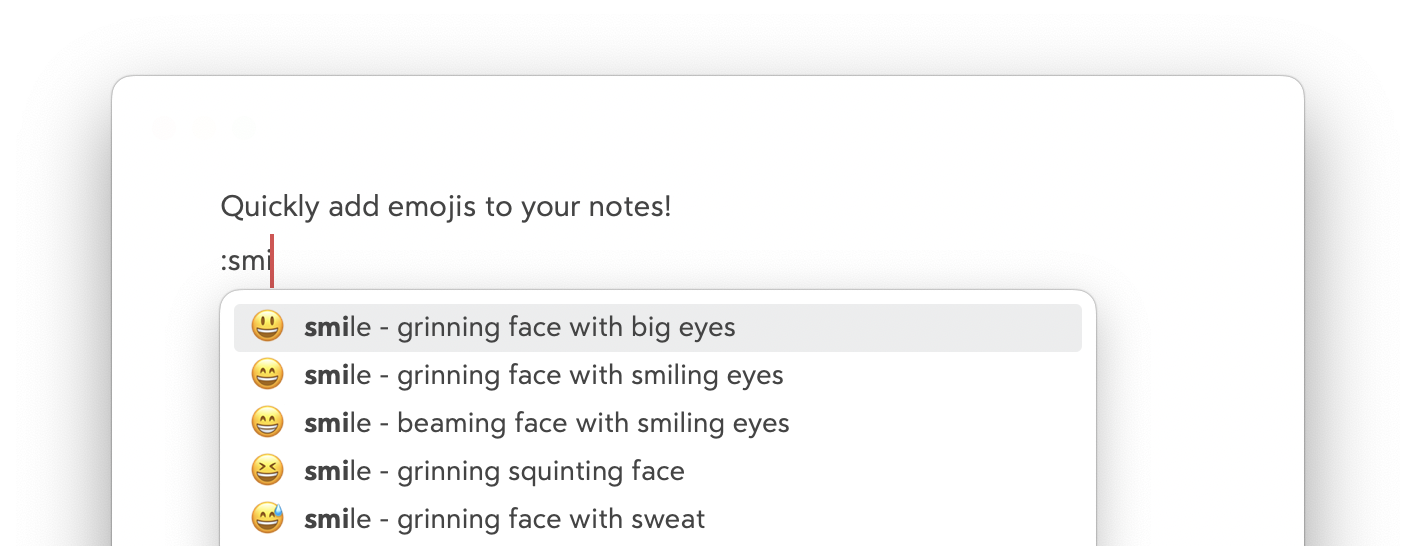Click the grinning squinting face emoji icon

pyautogui.click(x=267, y=471)
